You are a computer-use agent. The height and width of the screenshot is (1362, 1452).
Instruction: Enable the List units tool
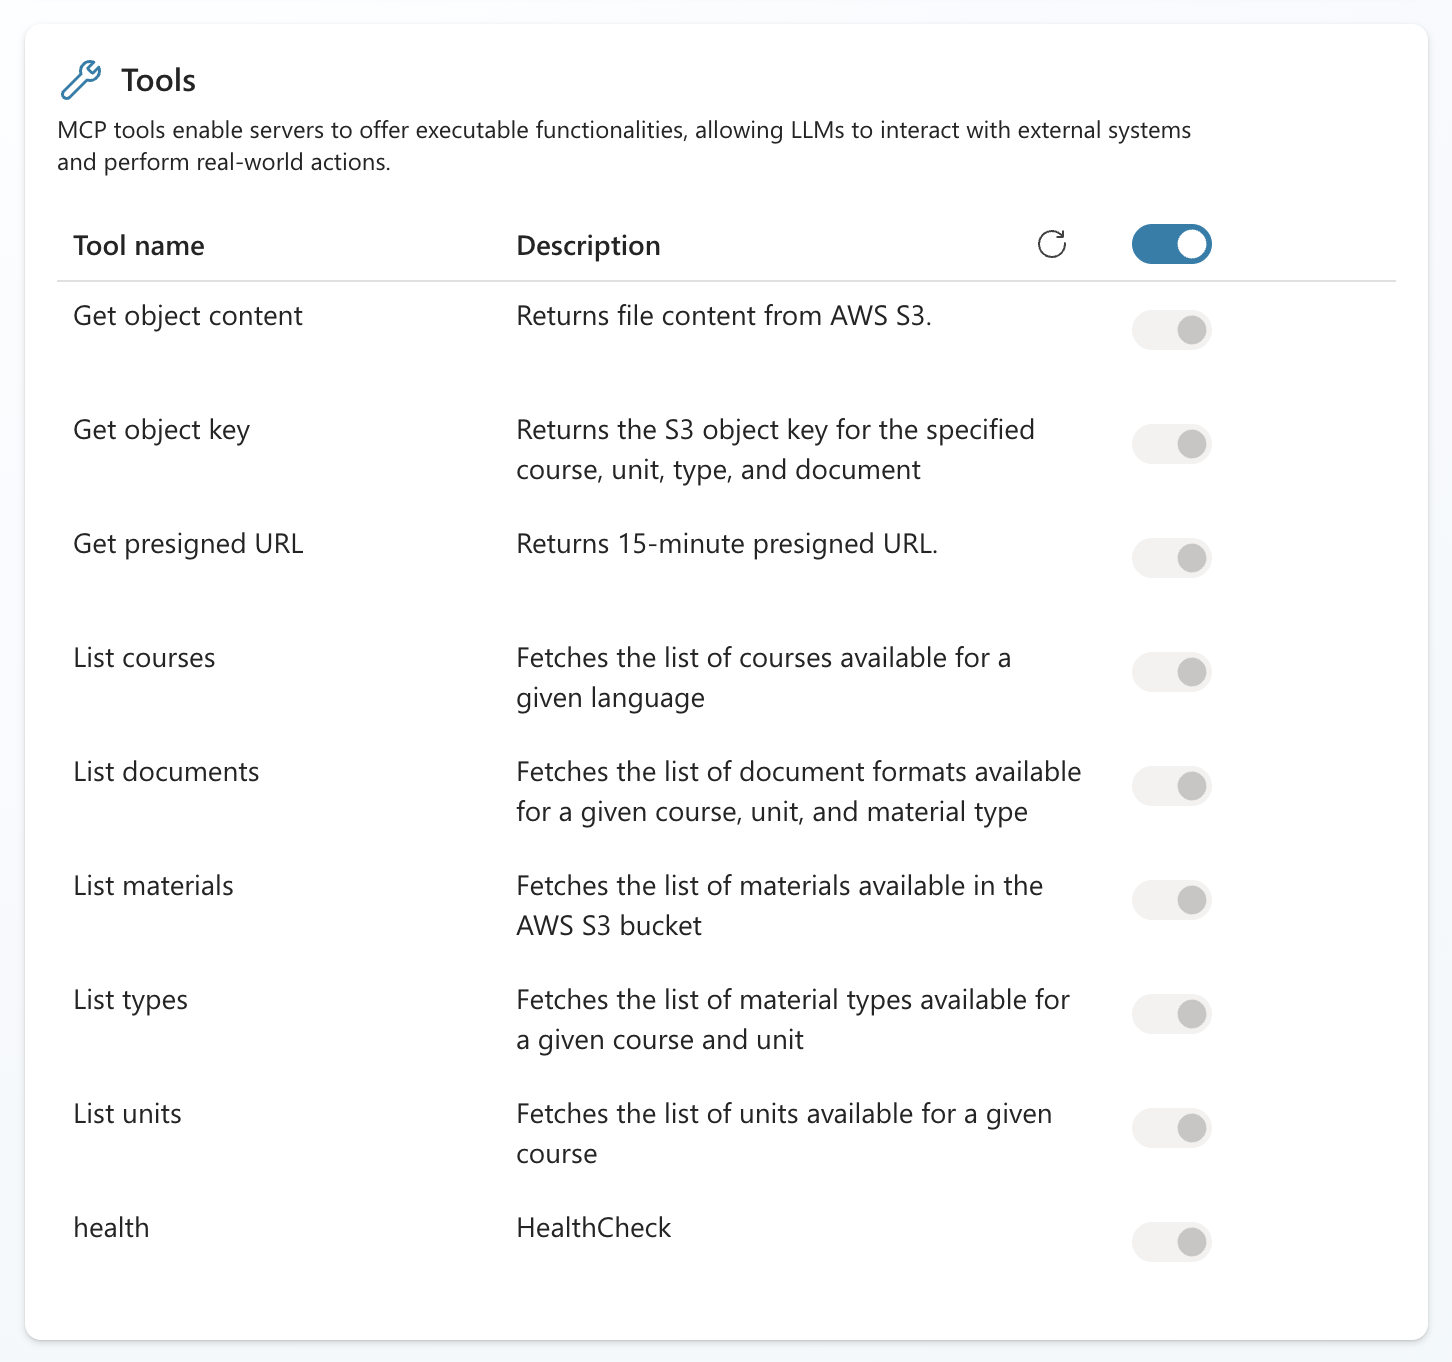click(1171, 1127)
